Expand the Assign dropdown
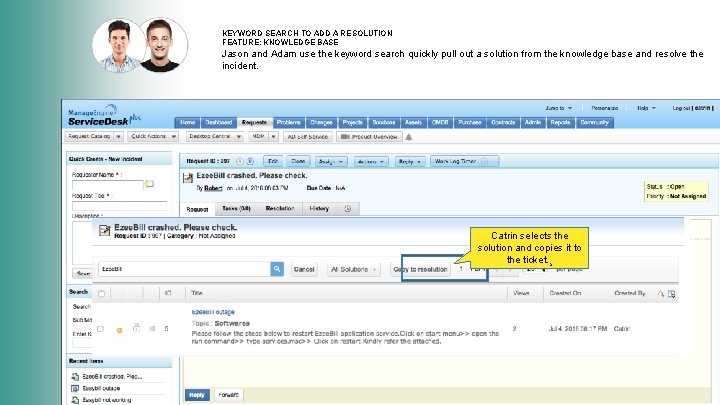This screenshot has height=405, width=720. tap(331, 162)
